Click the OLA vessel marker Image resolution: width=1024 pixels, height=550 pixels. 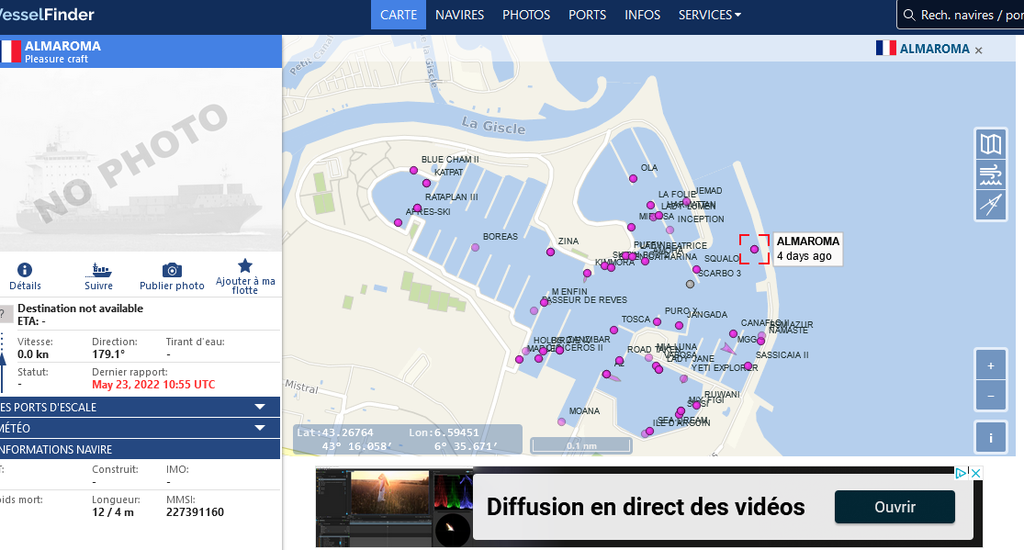coord(633,178)
